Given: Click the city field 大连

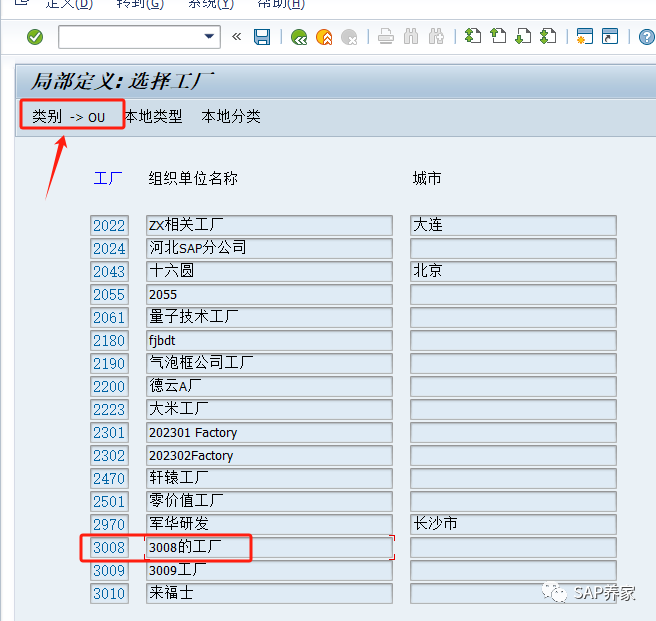Looking at the screenshot, I should [513, 226].
